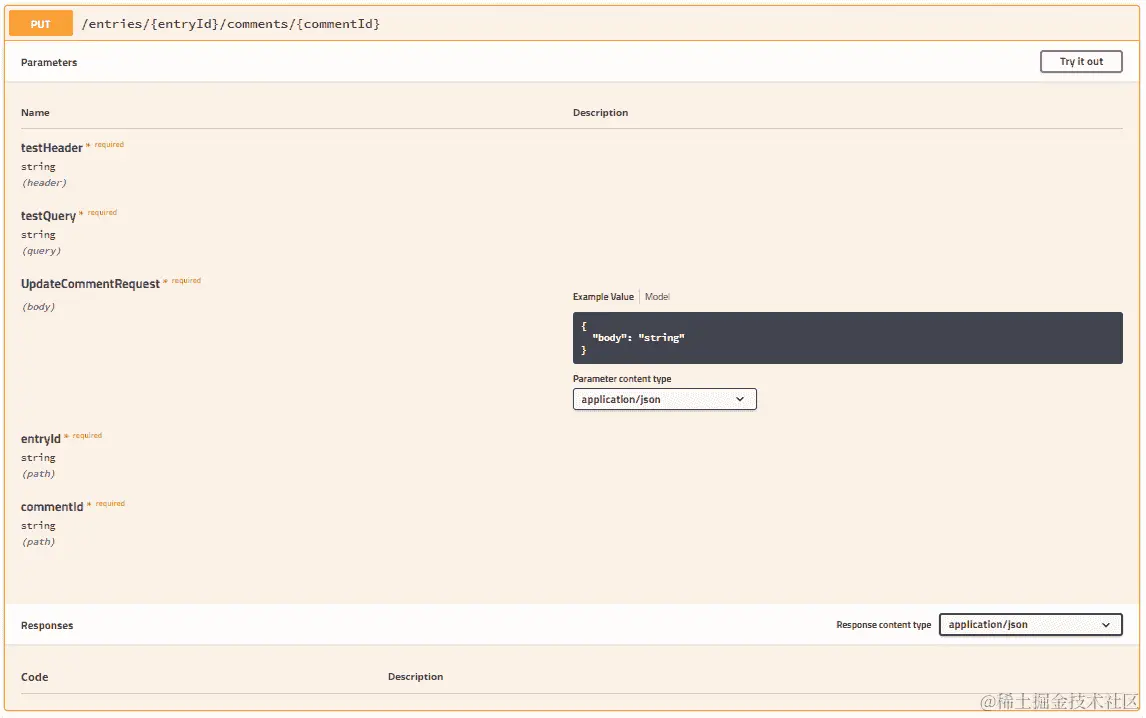The image size is (1146, 718).
Task: Click the Description header in responses table
Action: coord(415,677)
